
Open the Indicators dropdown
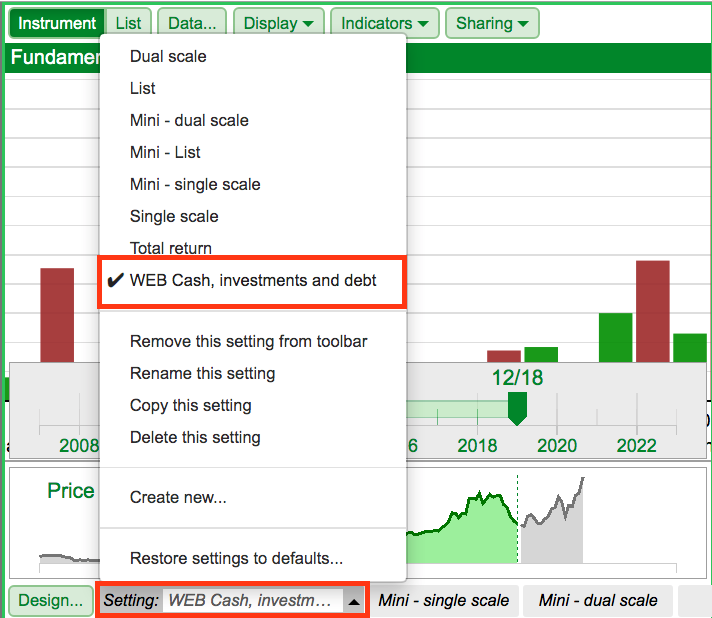(x=385, y=23)
